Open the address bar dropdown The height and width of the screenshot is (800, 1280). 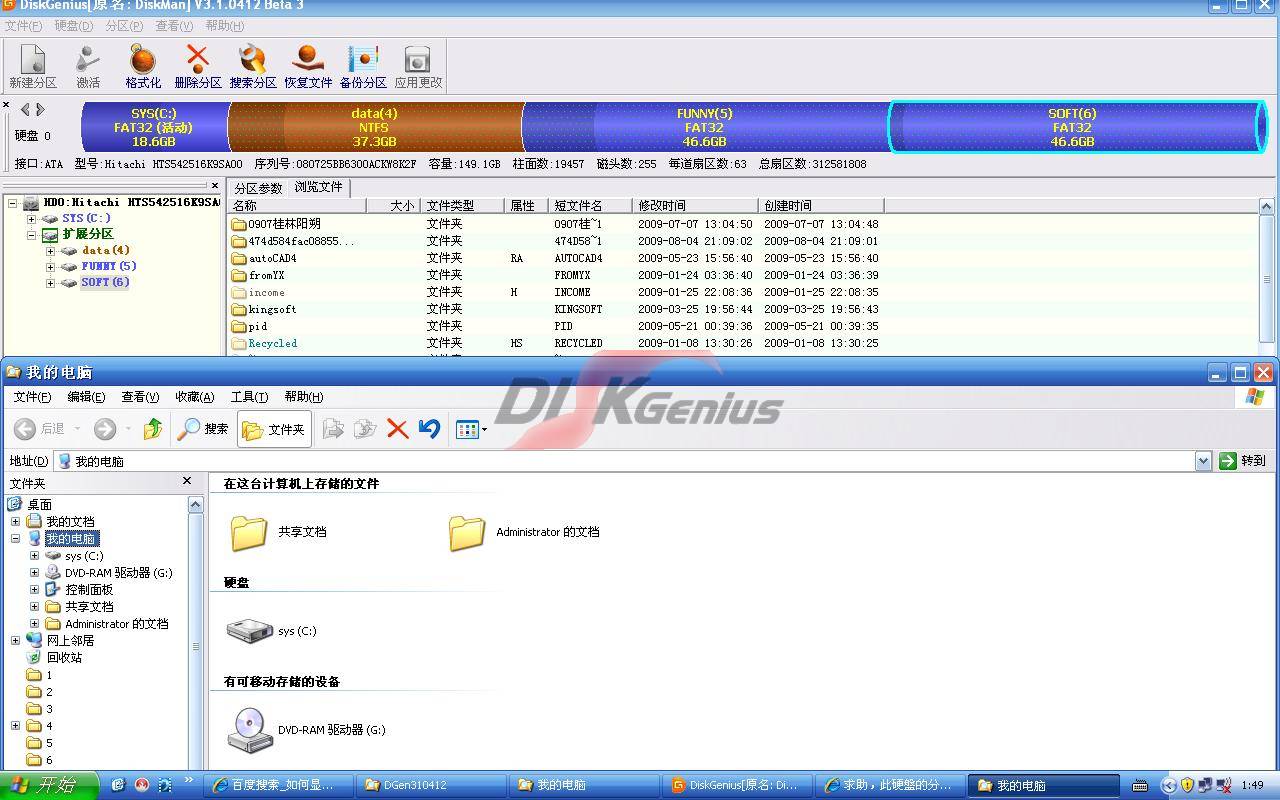[1203, 461]
